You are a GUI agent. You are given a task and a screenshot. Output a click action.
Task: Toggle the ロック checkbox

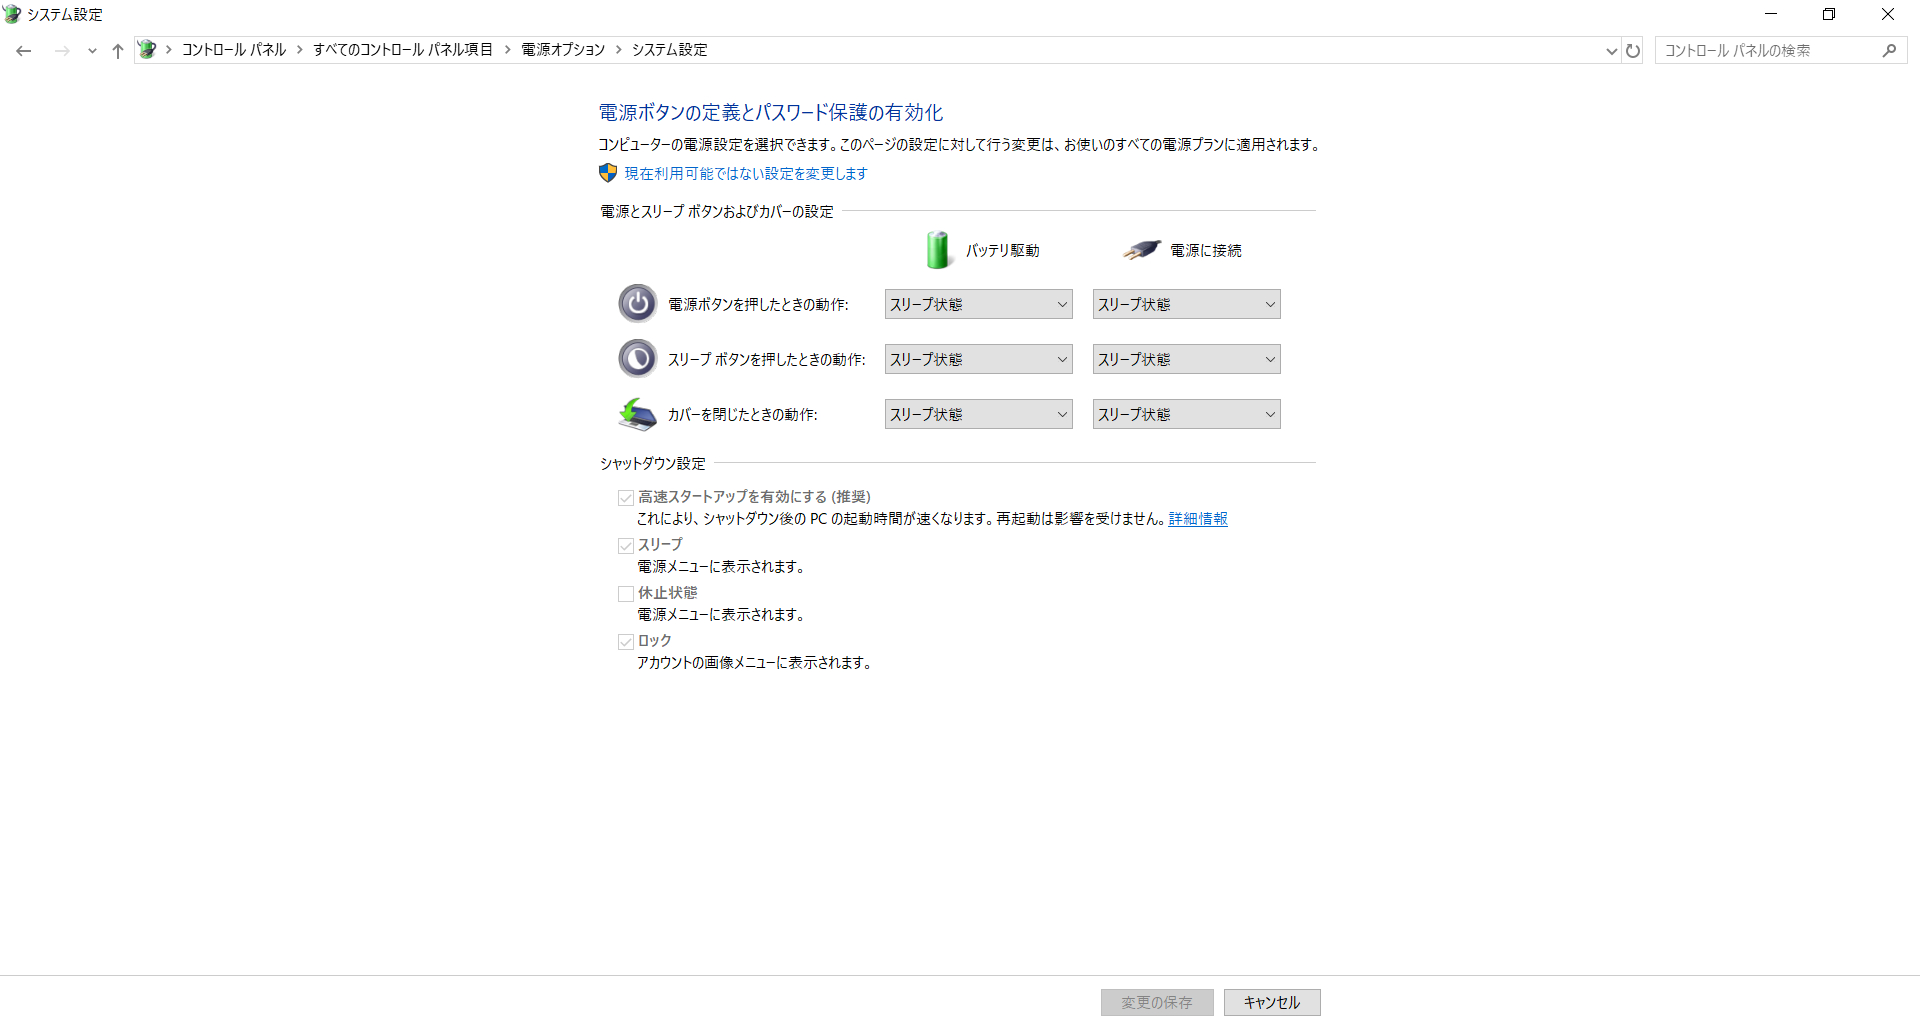pos(626,642)
